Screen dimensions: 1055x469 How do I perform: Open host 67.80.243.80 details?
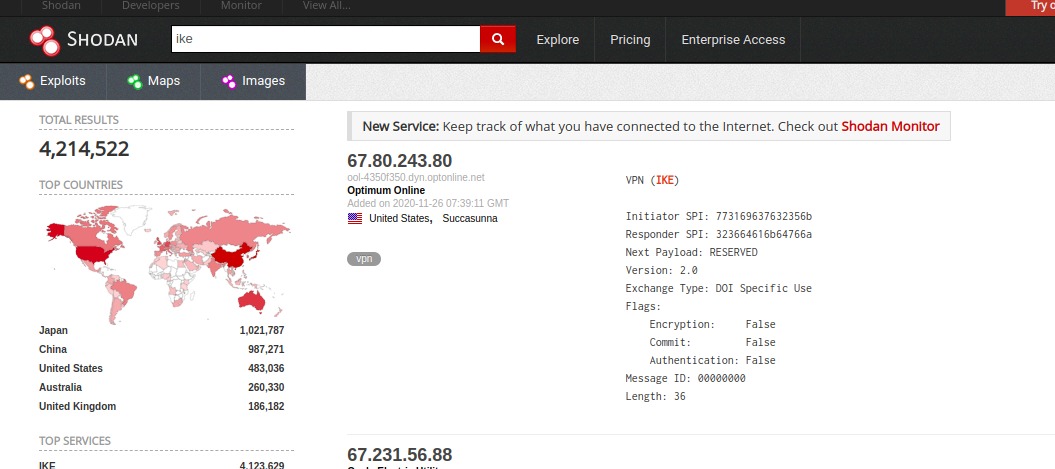tap(400, 161)
